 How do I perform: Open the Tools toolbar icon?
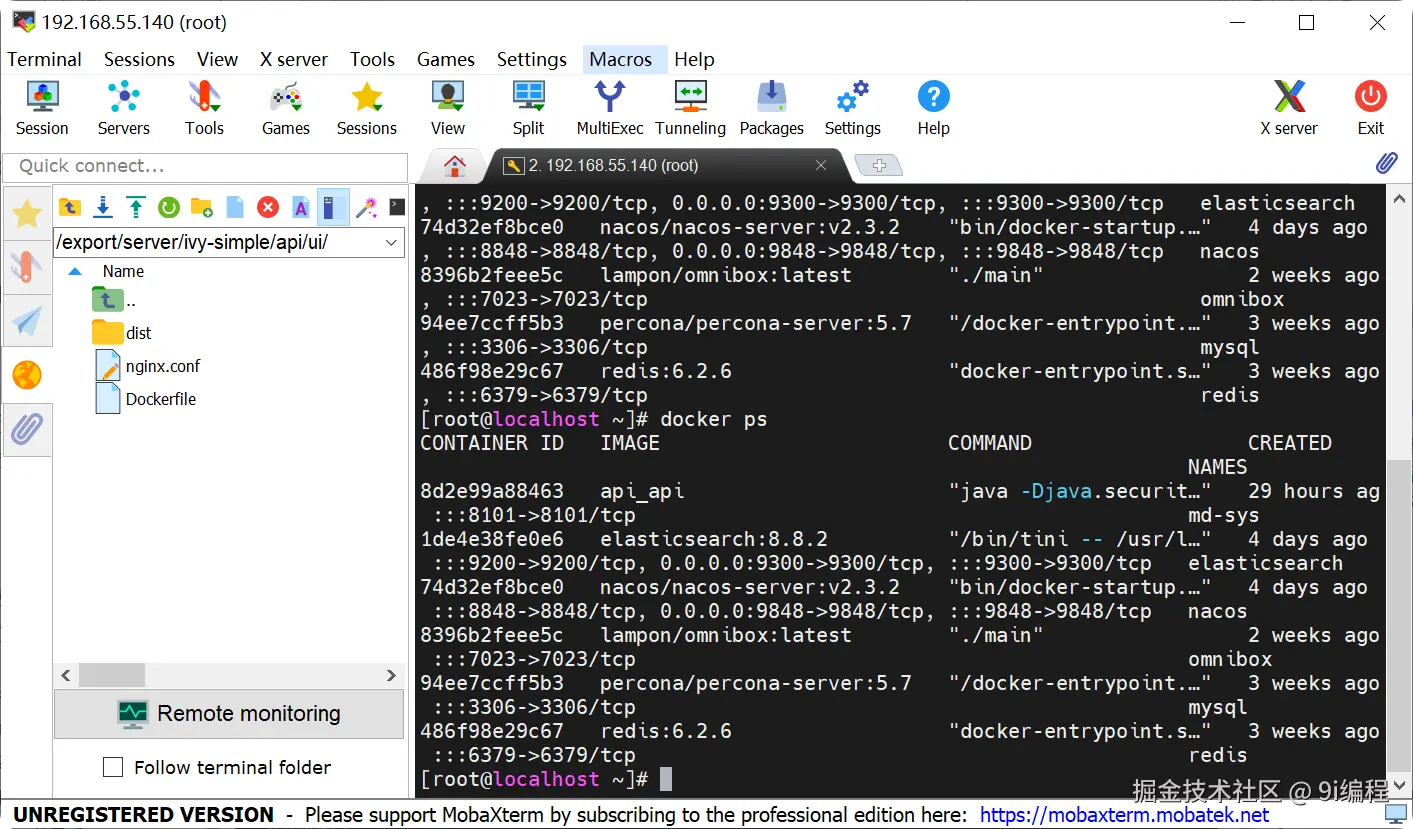[204, 108]
